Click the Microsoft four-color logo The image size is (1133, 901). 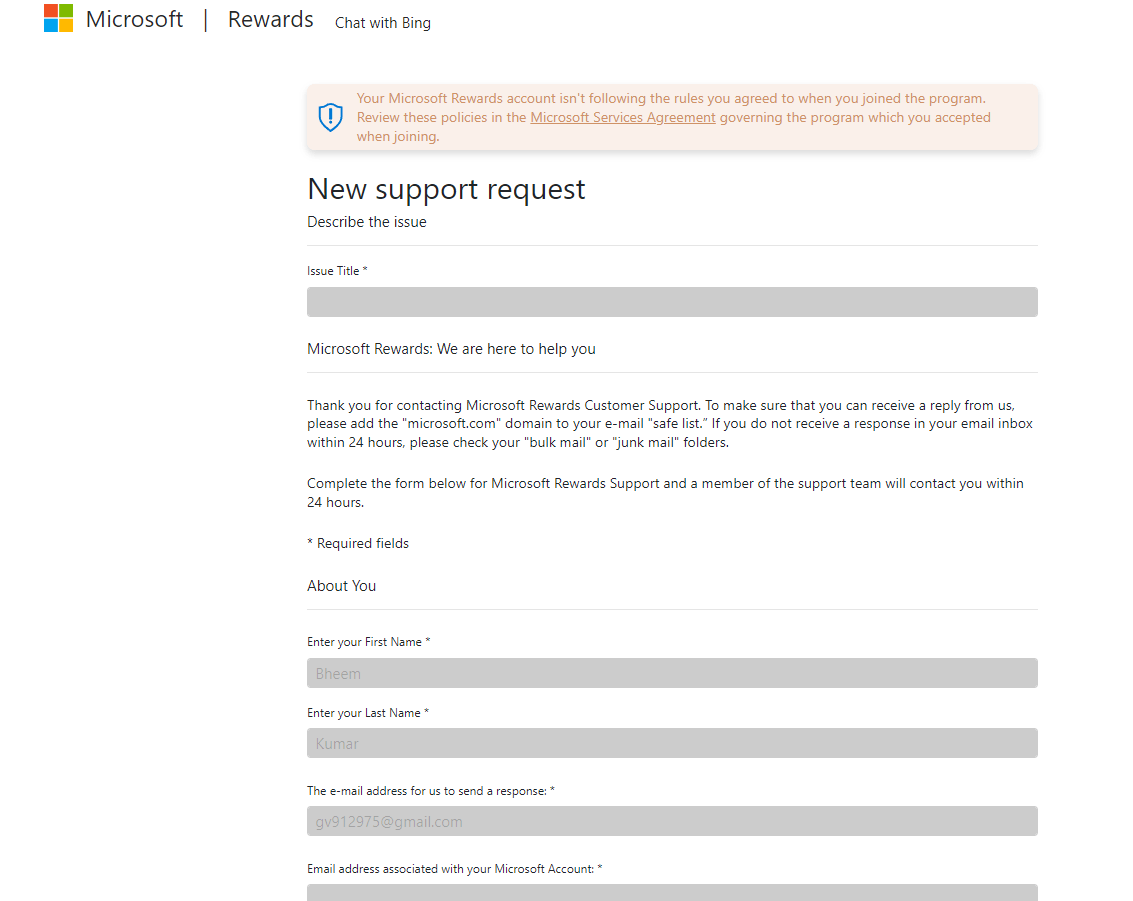point(58,18)
